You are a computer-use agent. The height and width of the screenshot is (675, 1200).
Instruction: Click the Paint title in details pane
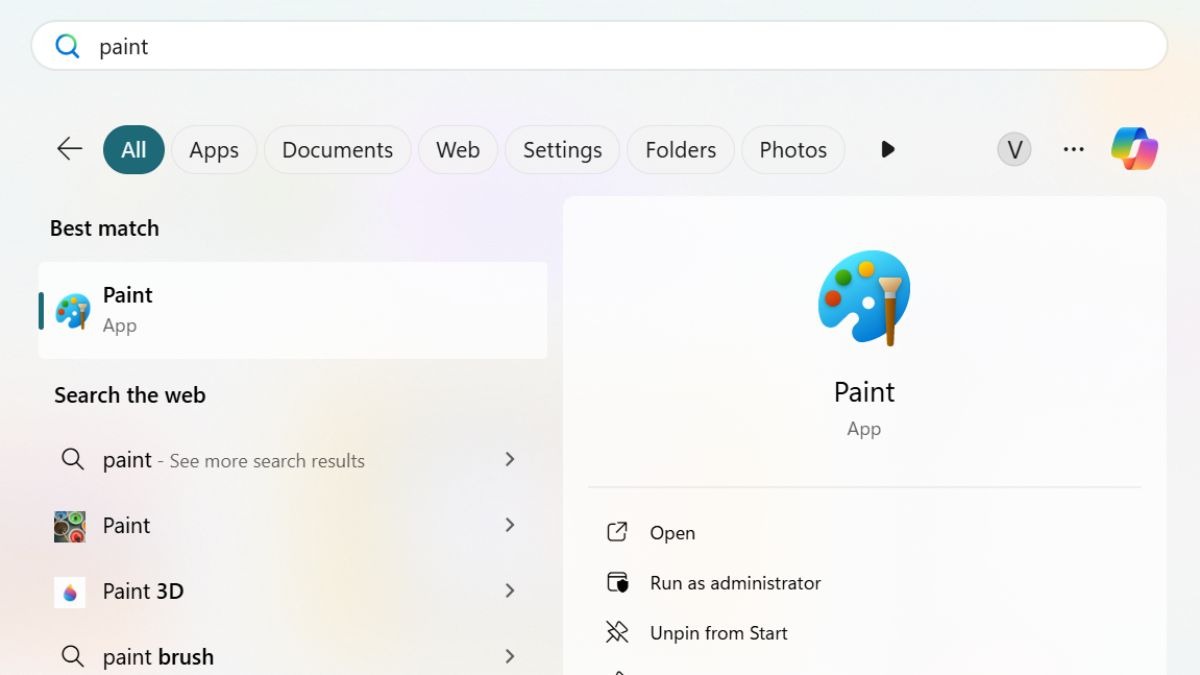864,392
